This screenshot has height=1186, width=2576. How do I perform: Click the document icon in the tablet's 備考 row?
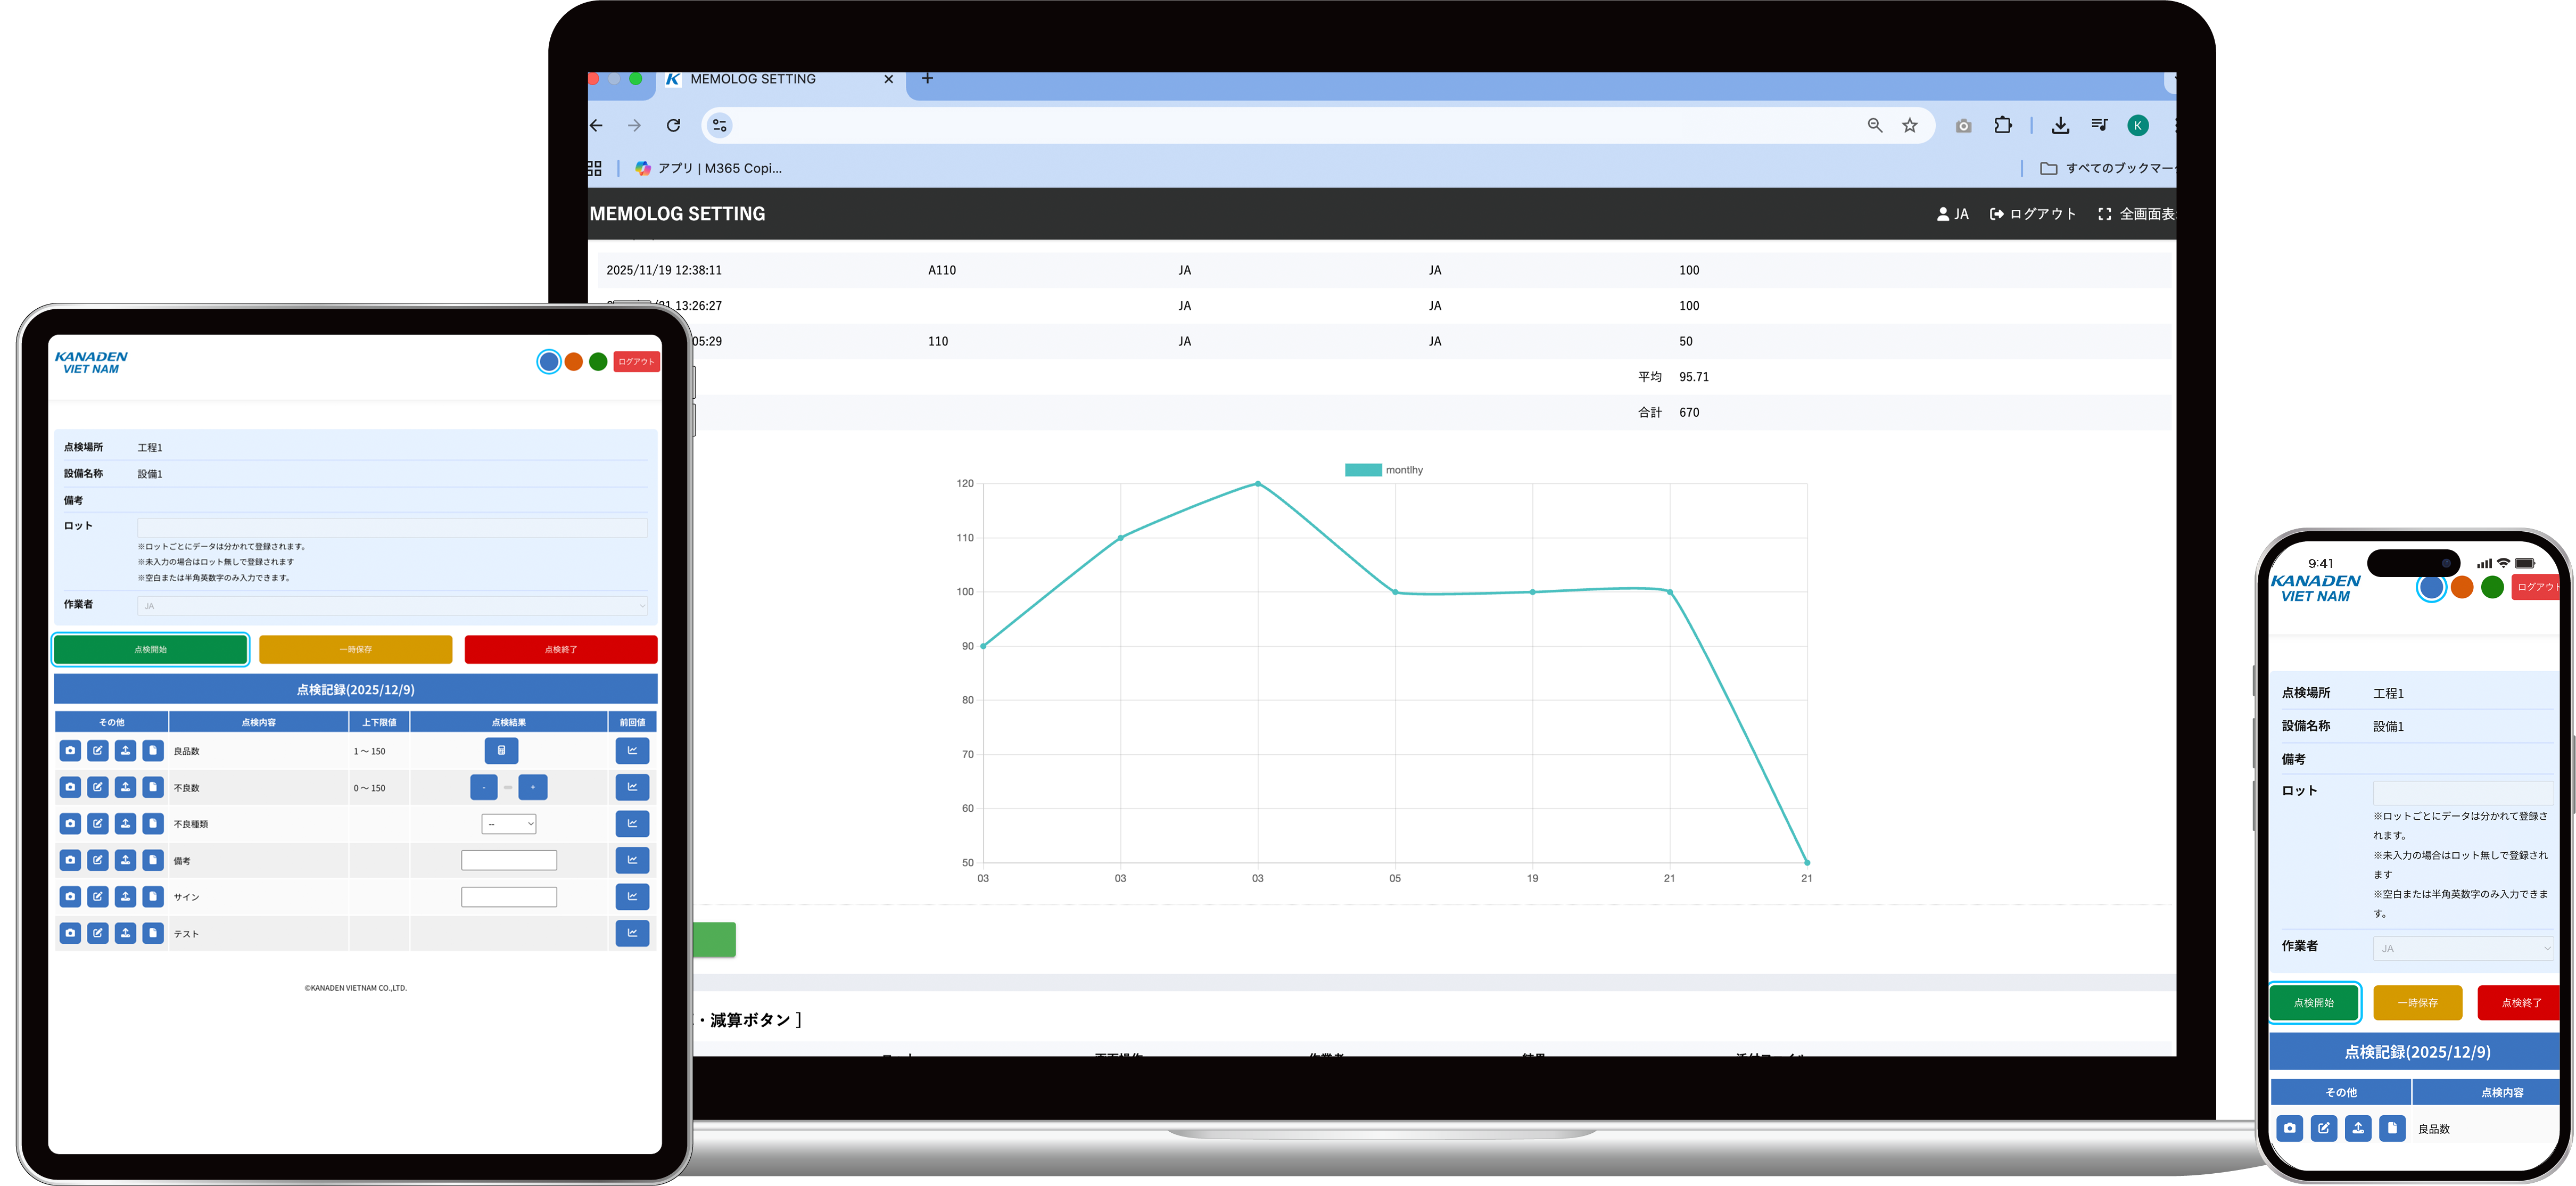pos(153,860)
